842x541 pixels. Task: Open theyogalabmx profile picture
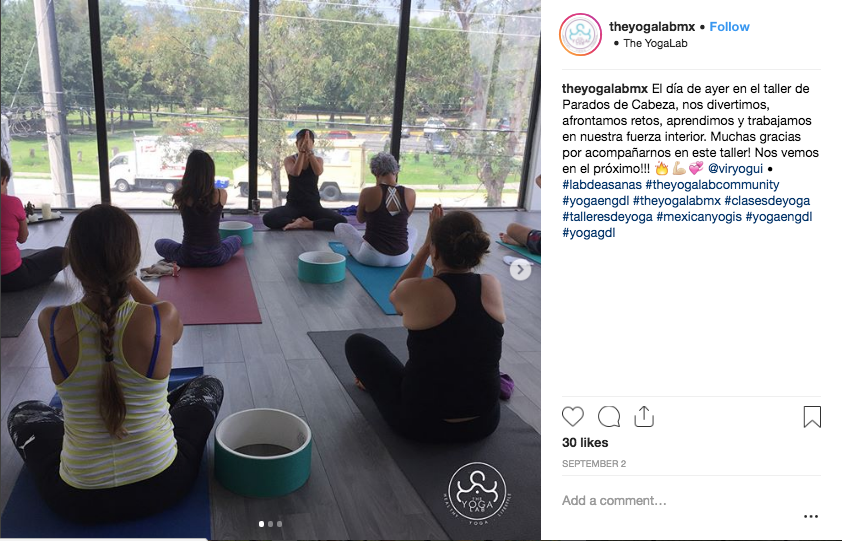tap(580, 35)
